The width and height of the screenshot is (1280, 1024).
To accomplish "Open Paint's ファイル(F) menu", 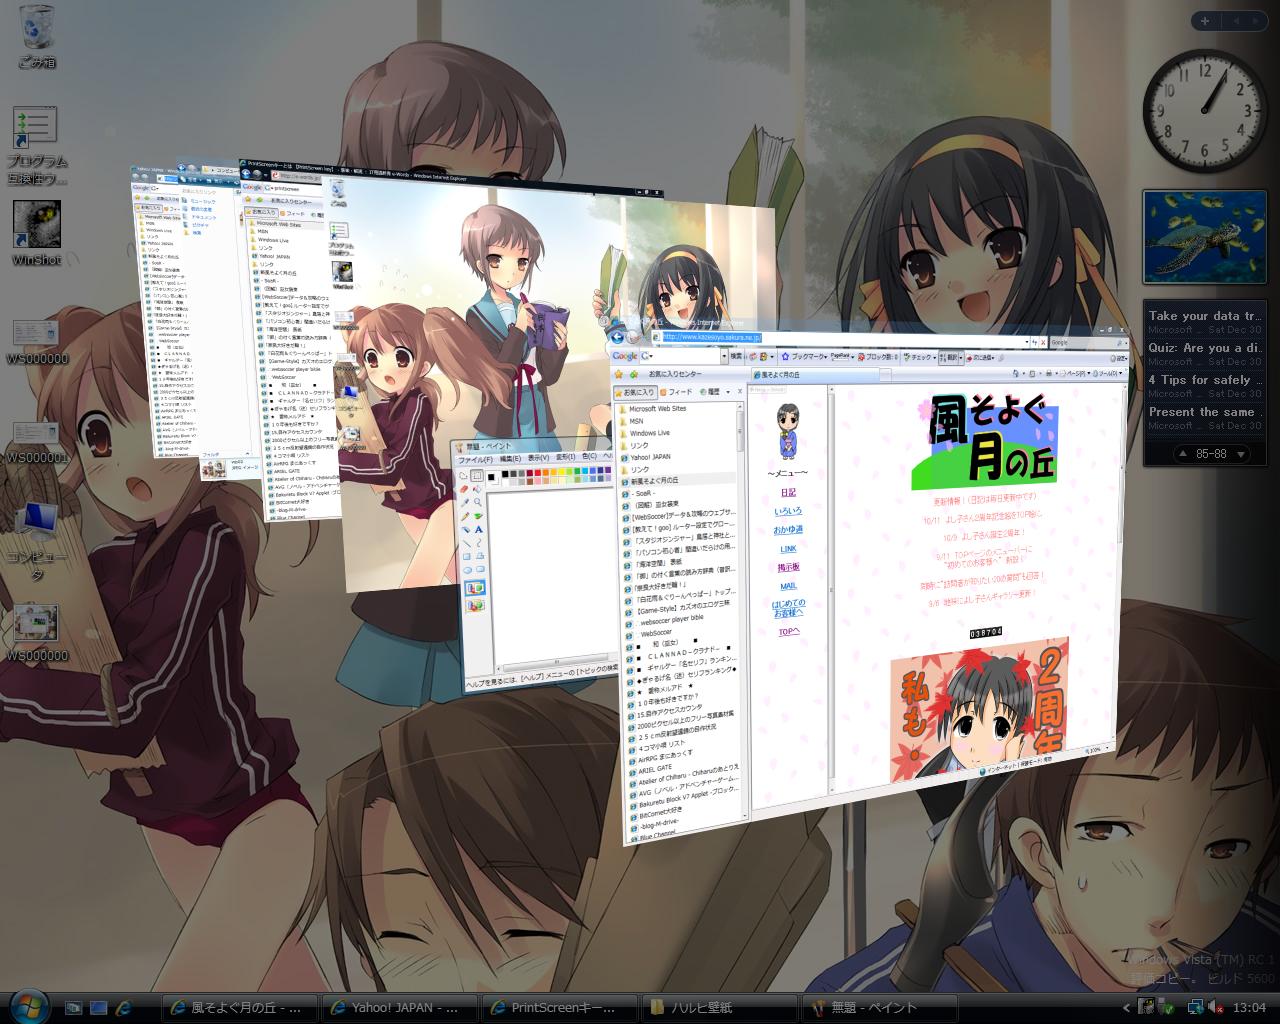I will (x=475, y=460).
